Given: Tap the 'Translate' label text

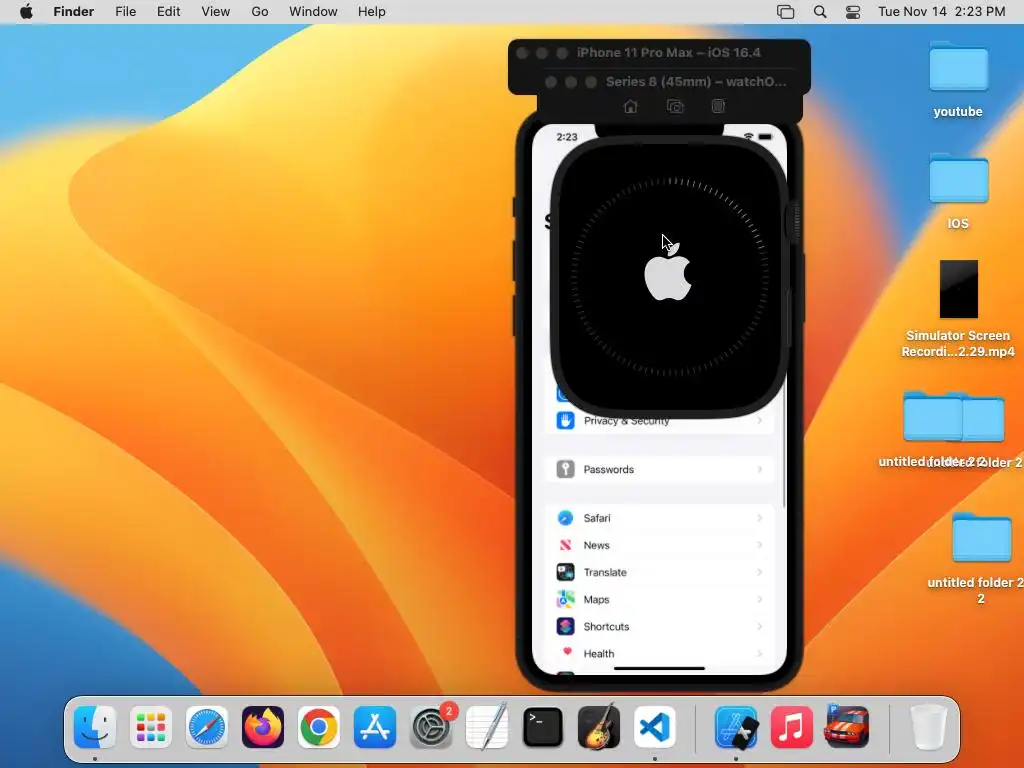Looking at the screenshot, I should click(x=605, y=572).
